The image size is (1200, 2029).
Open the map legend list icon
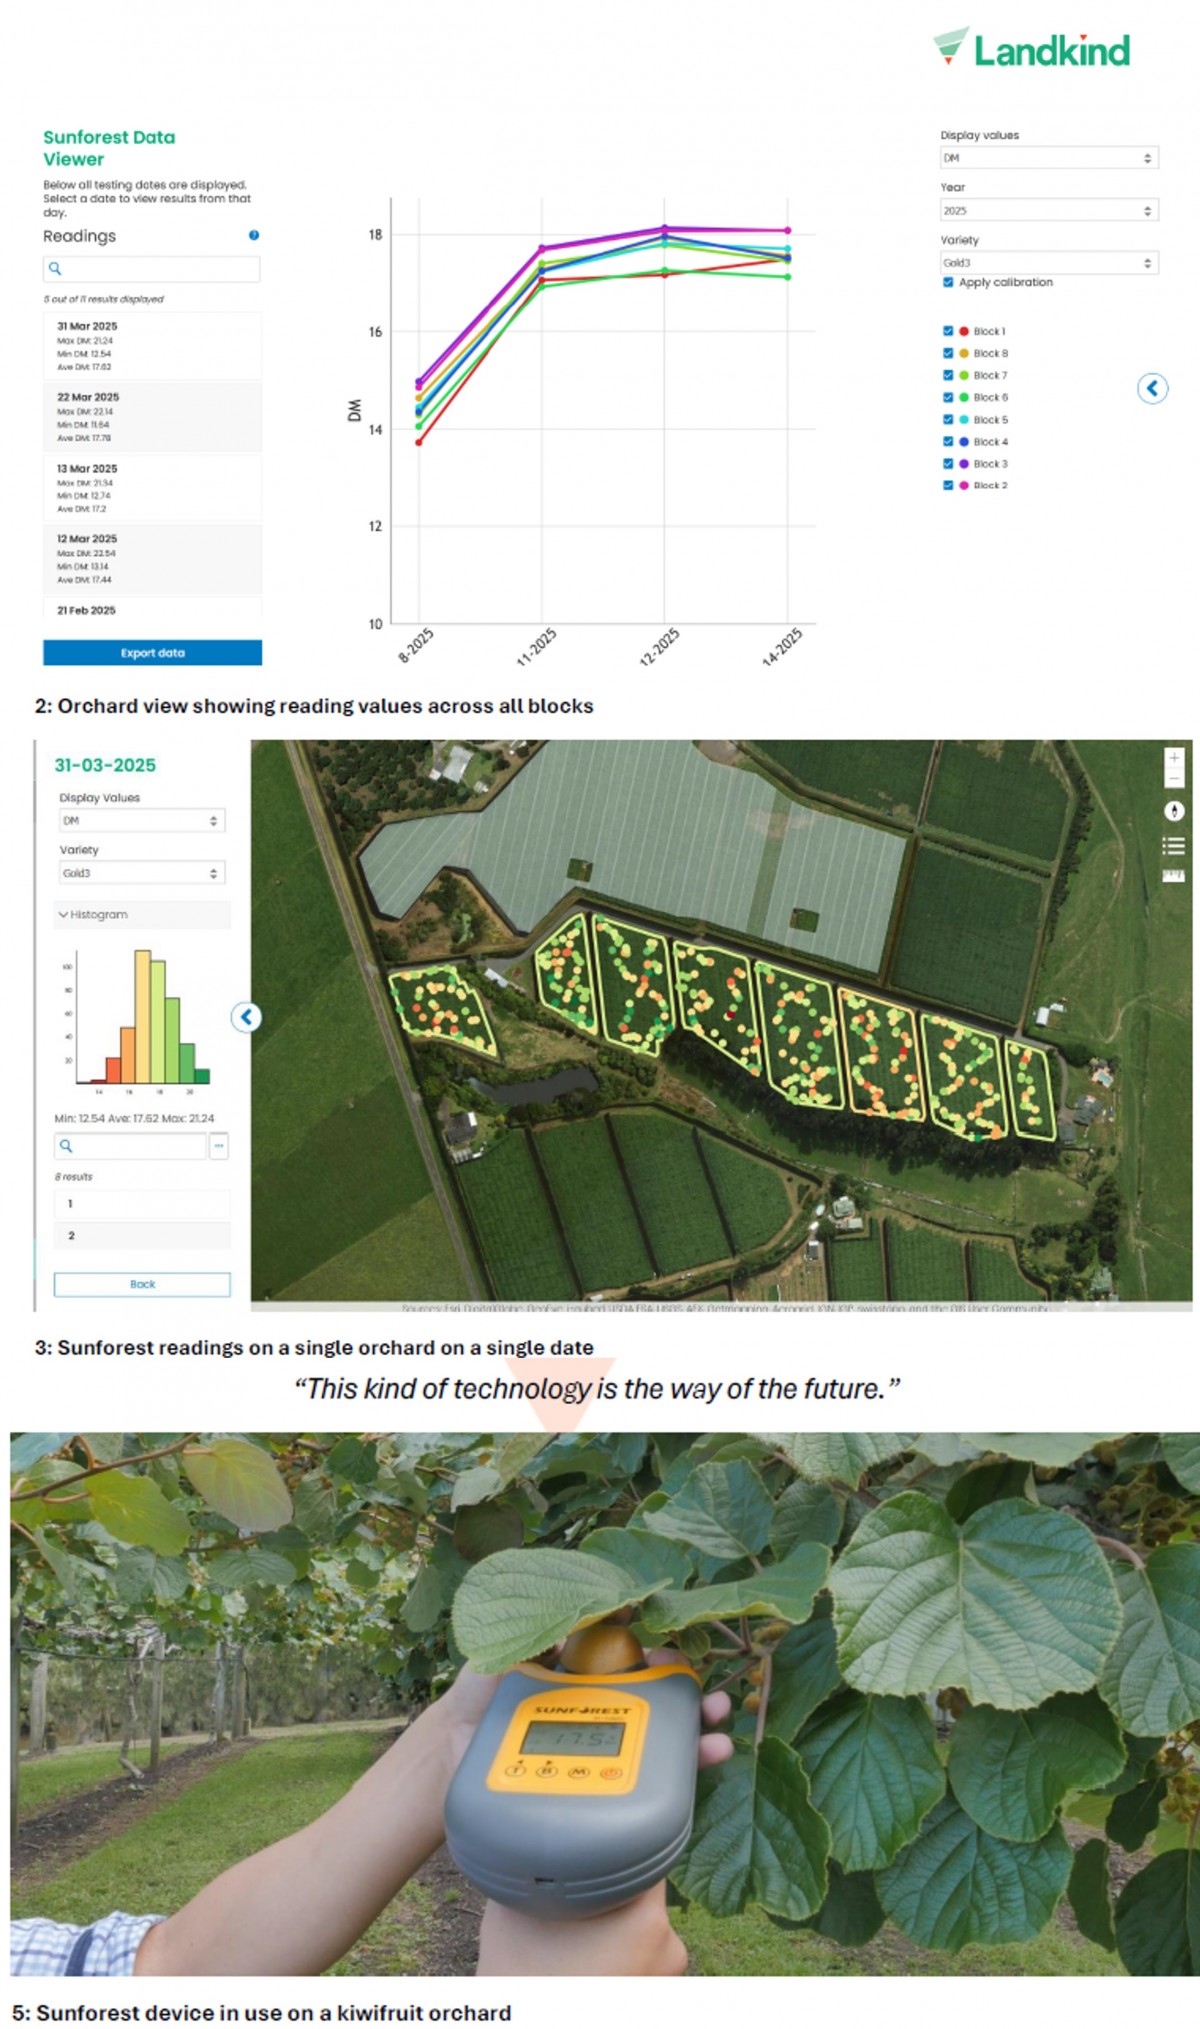tap(1174, 846)
